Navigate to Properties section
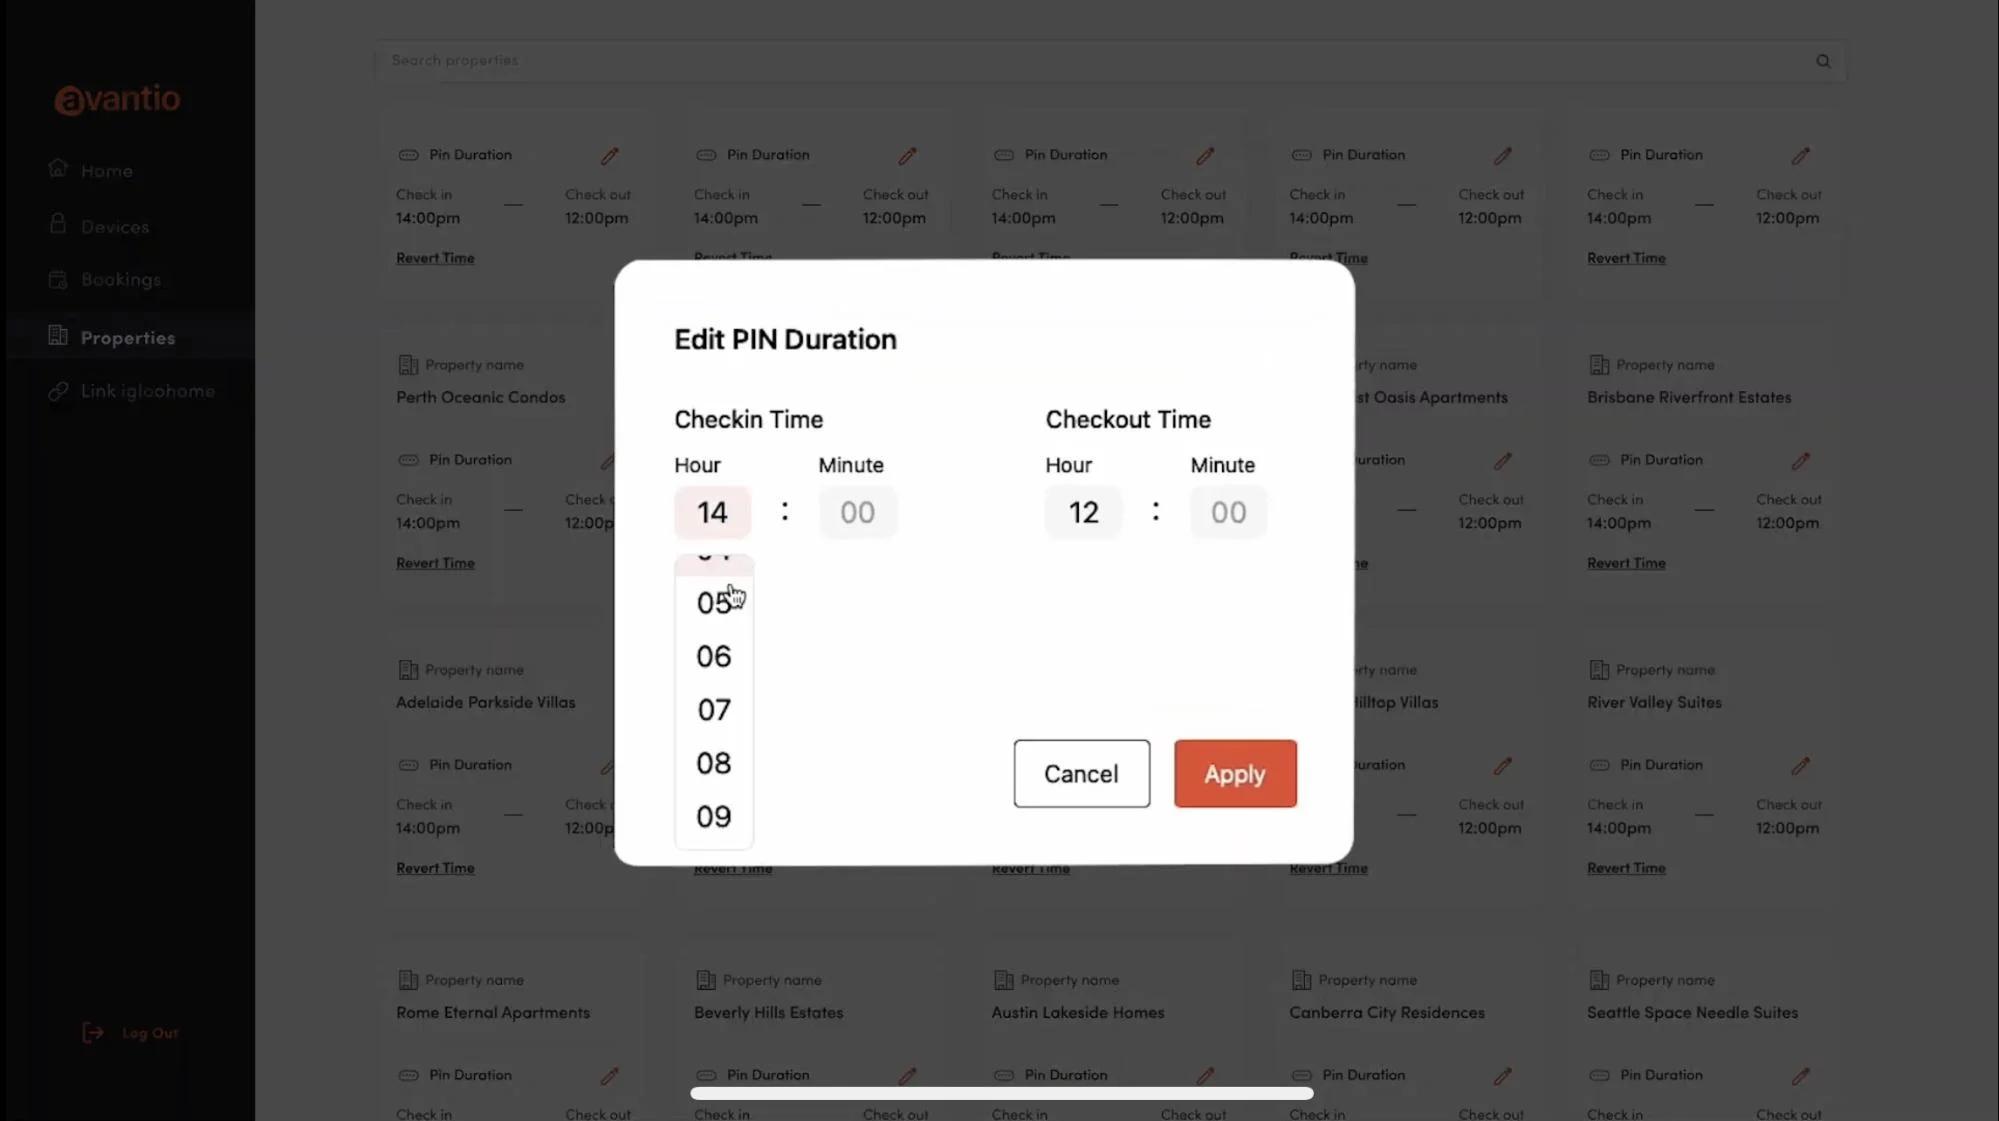 pos(128,337)
